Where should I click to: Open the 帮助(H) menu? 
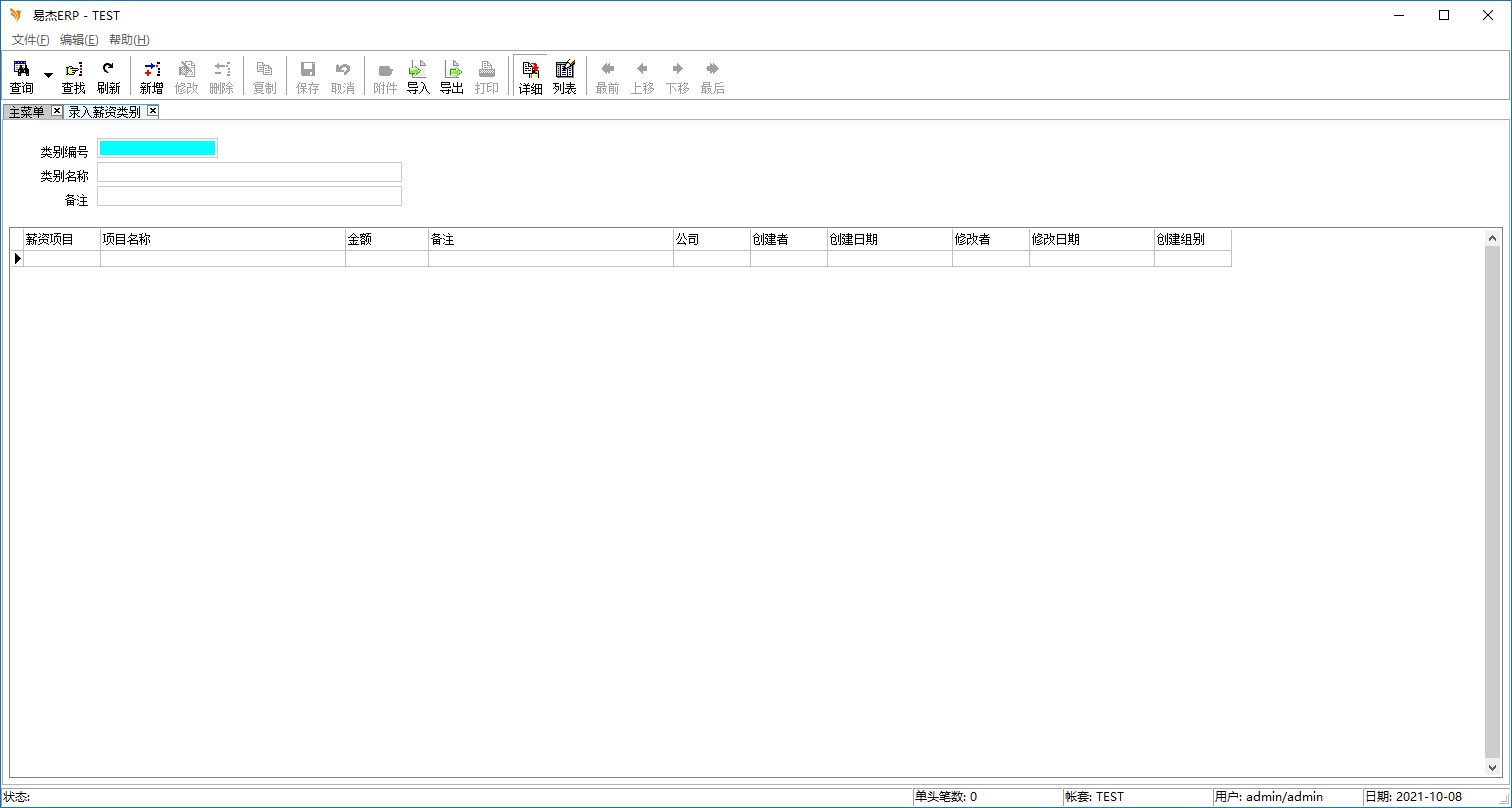tap(129, 40)
